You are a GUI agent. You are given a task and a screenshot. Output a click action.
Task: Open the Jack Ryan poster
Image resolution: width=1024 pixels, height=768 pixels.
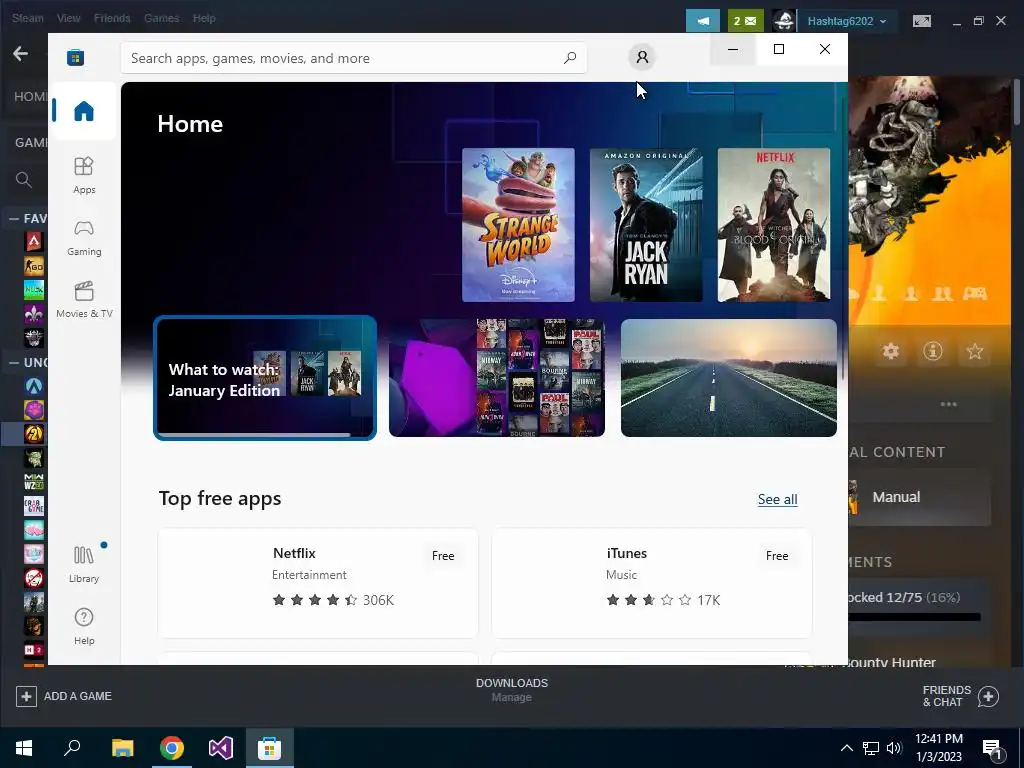click(646, 225)
